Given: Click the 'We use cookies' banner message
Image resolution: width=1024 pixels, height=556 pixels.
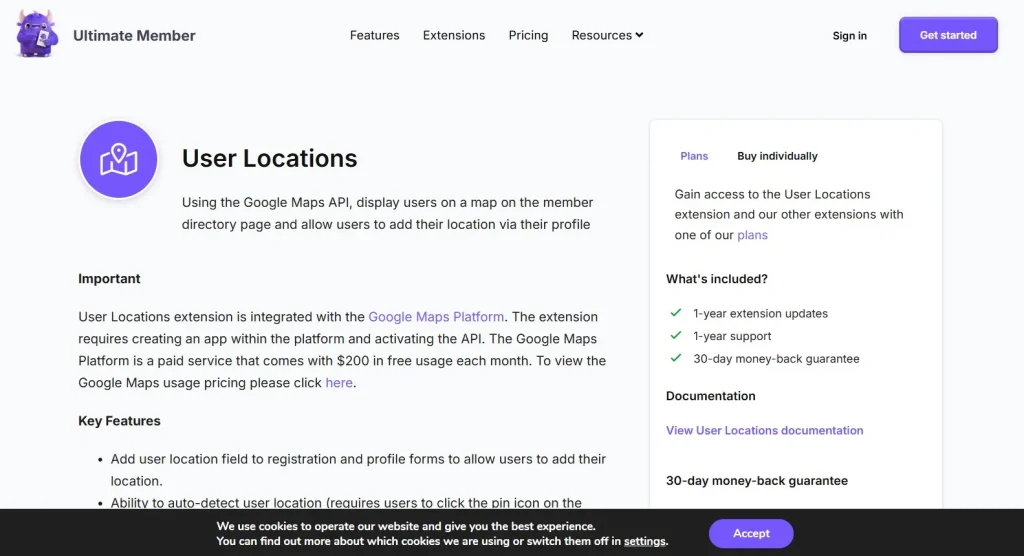Looking at the screenshot, I should [442, 534].
